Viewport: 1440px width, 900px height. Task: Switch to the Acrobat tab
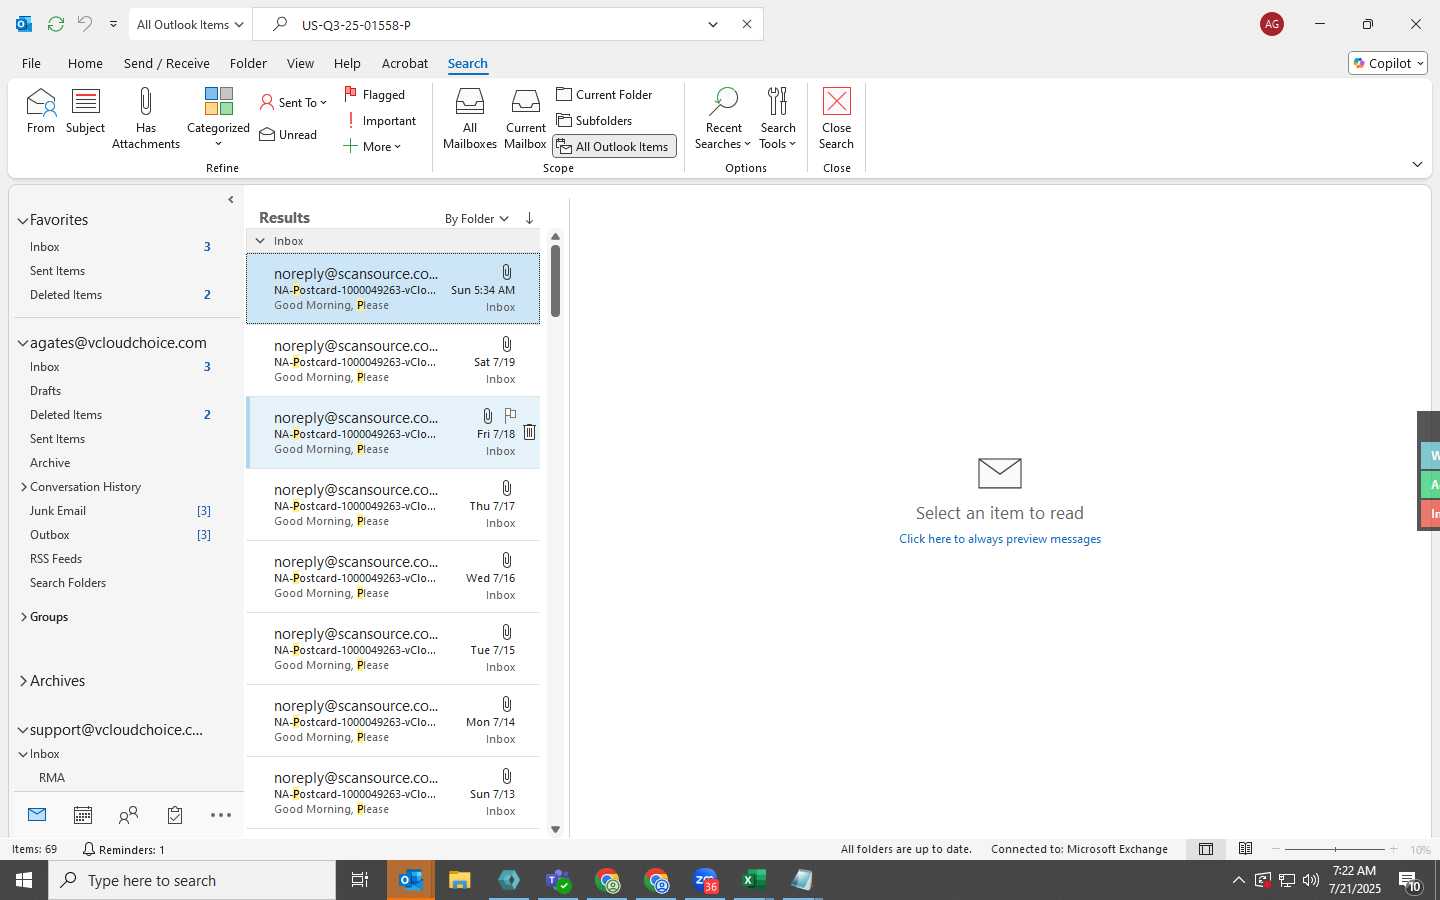coord(405,63)
